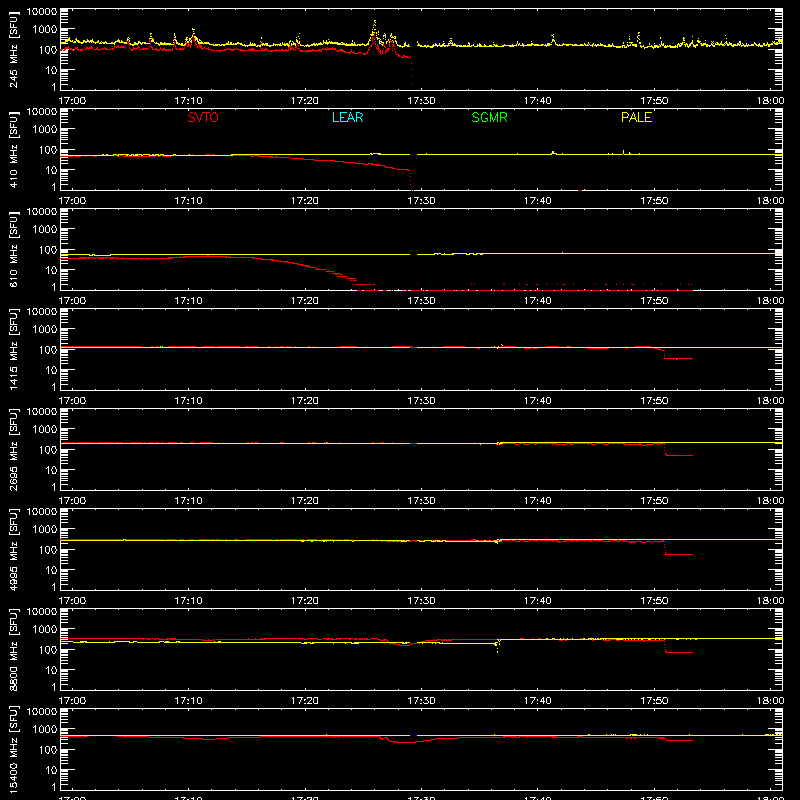Click the yellow PALE station label
The width and height of the screenshot is (800, 800).
(636, 117)
